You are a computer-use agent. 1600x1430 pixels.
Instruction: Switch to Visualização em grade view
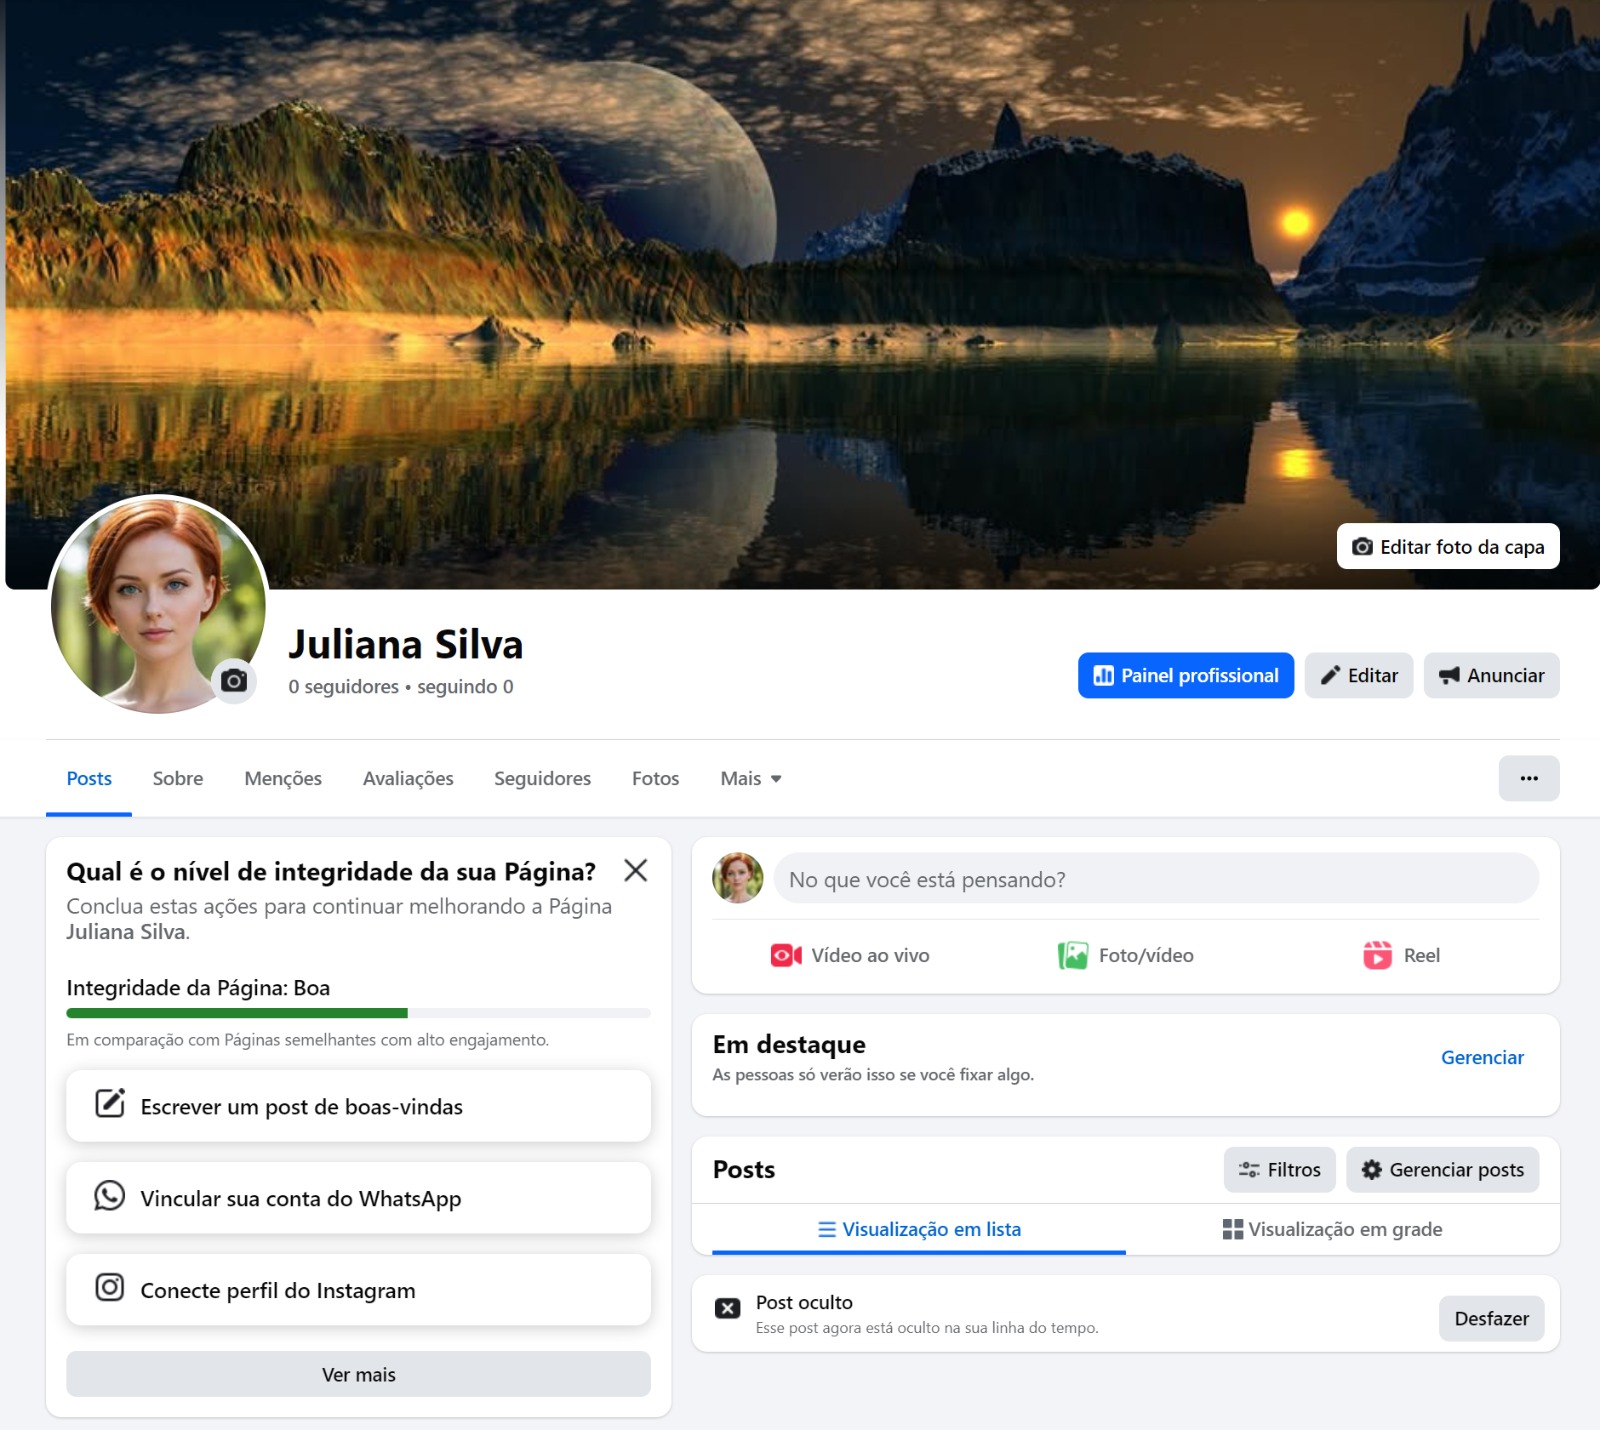point(1332,1229)
